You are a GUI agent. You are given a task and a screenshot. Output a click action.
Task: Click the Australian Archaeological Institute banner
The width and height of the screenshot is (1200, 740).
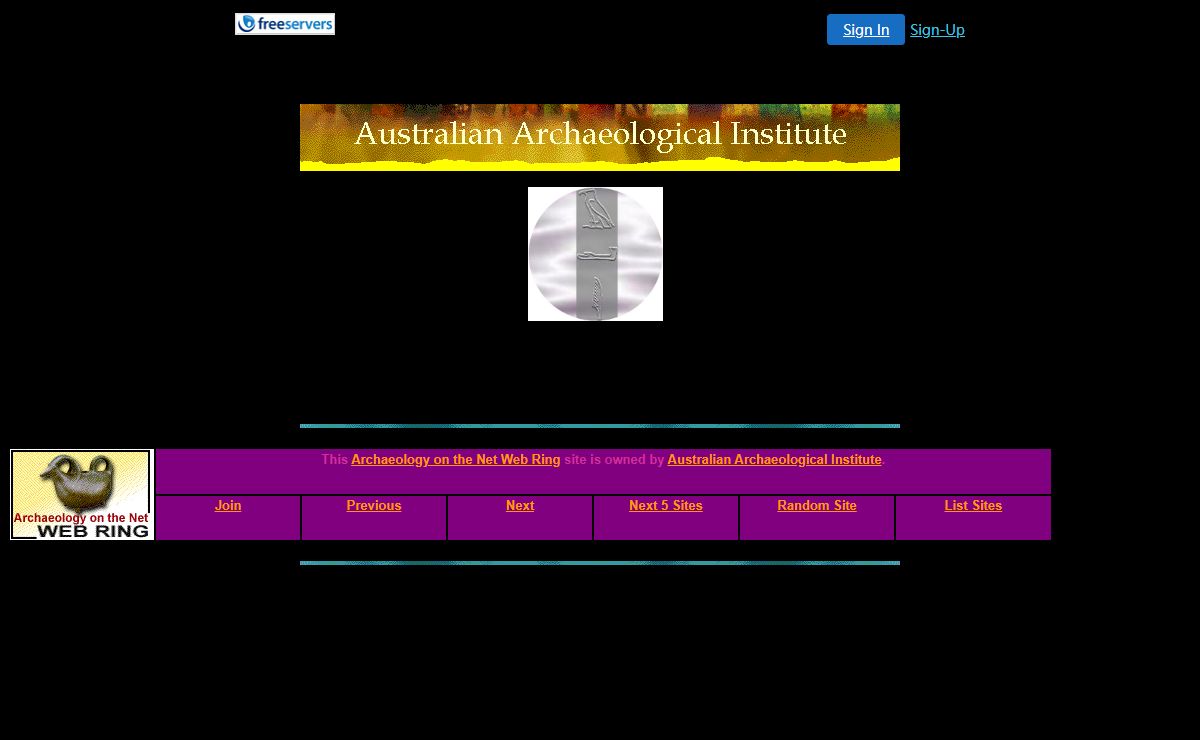[600, 137]
